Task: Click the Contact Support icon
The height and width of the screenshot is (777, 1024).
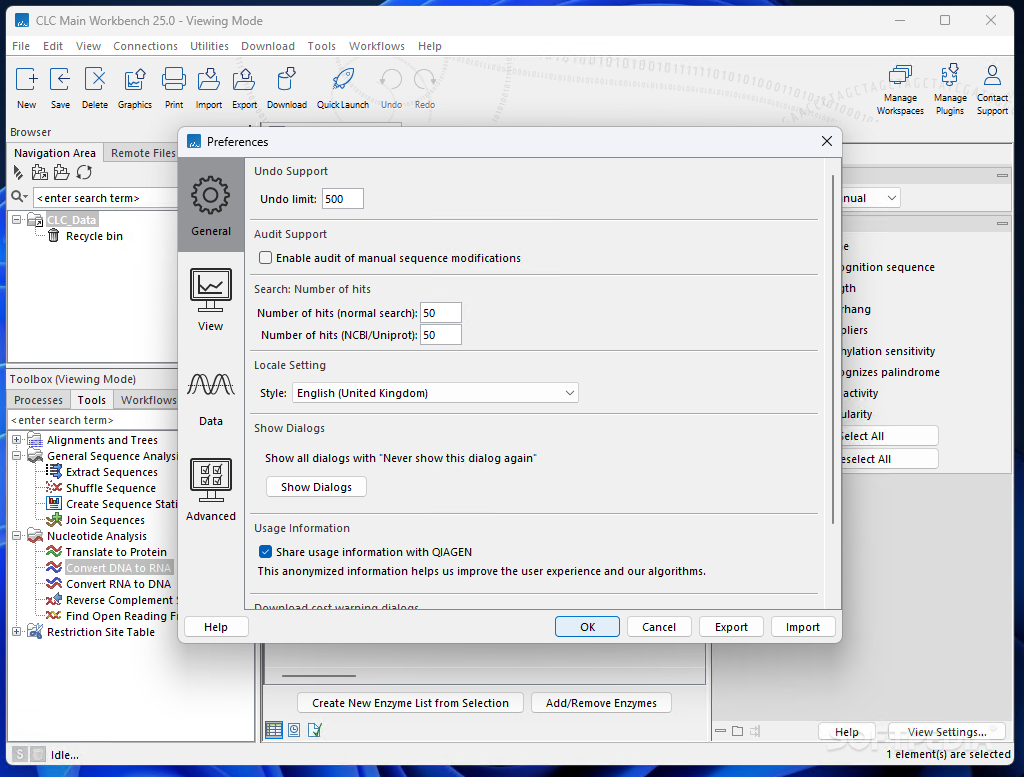Action: [x=992, y=74]
